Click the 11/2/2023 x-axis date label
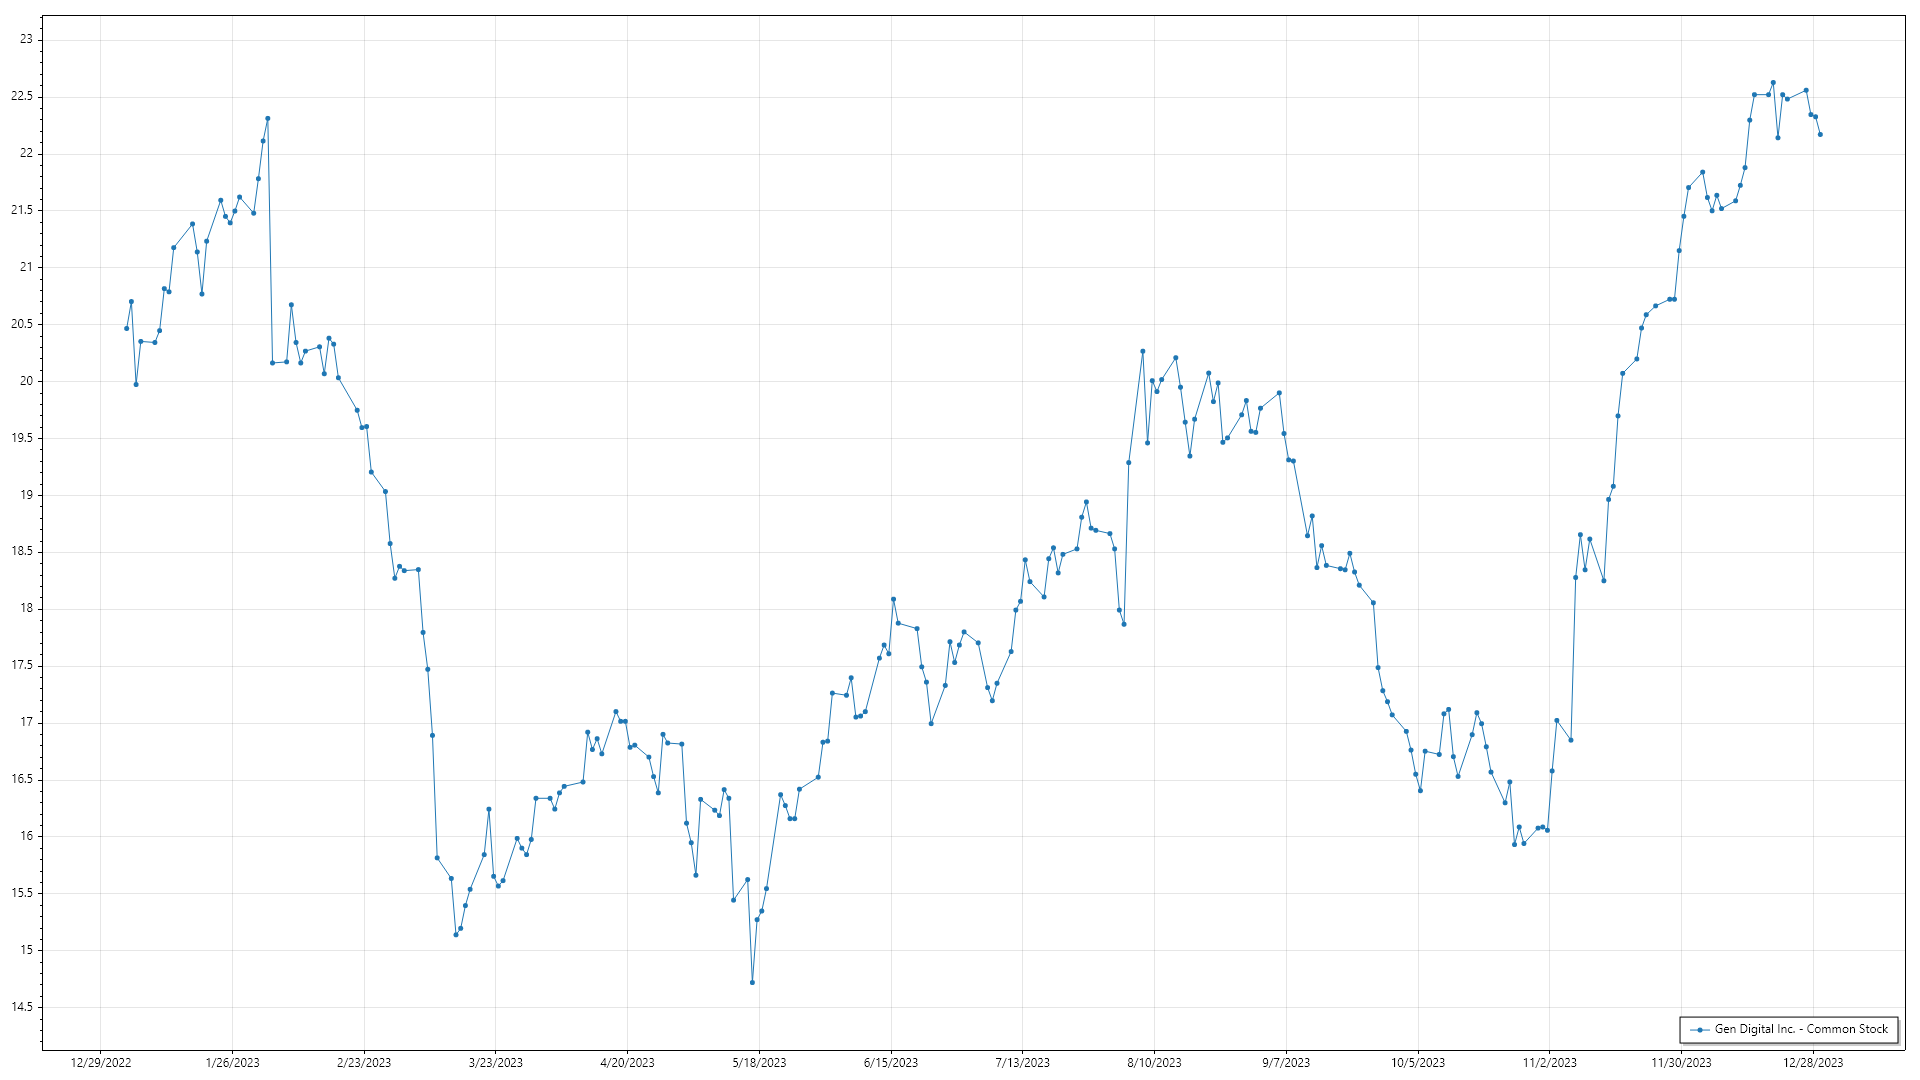This screenshot has width=1920, height=1080. 1549,1063
